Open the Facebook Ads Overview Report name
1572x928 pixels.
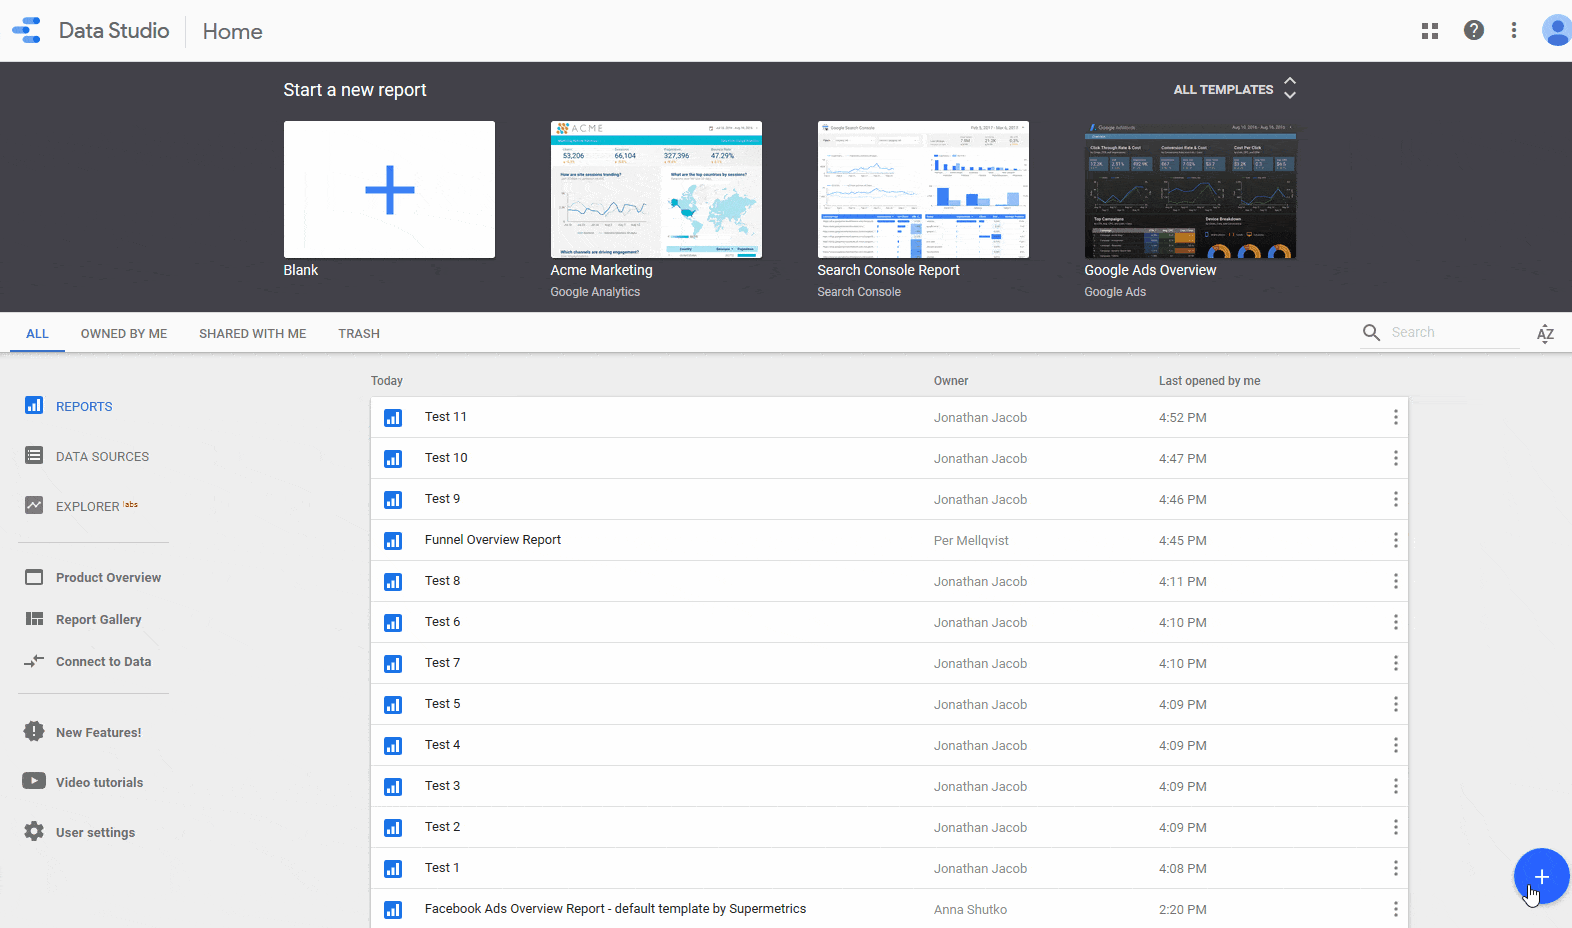click(x=615, y=909)
